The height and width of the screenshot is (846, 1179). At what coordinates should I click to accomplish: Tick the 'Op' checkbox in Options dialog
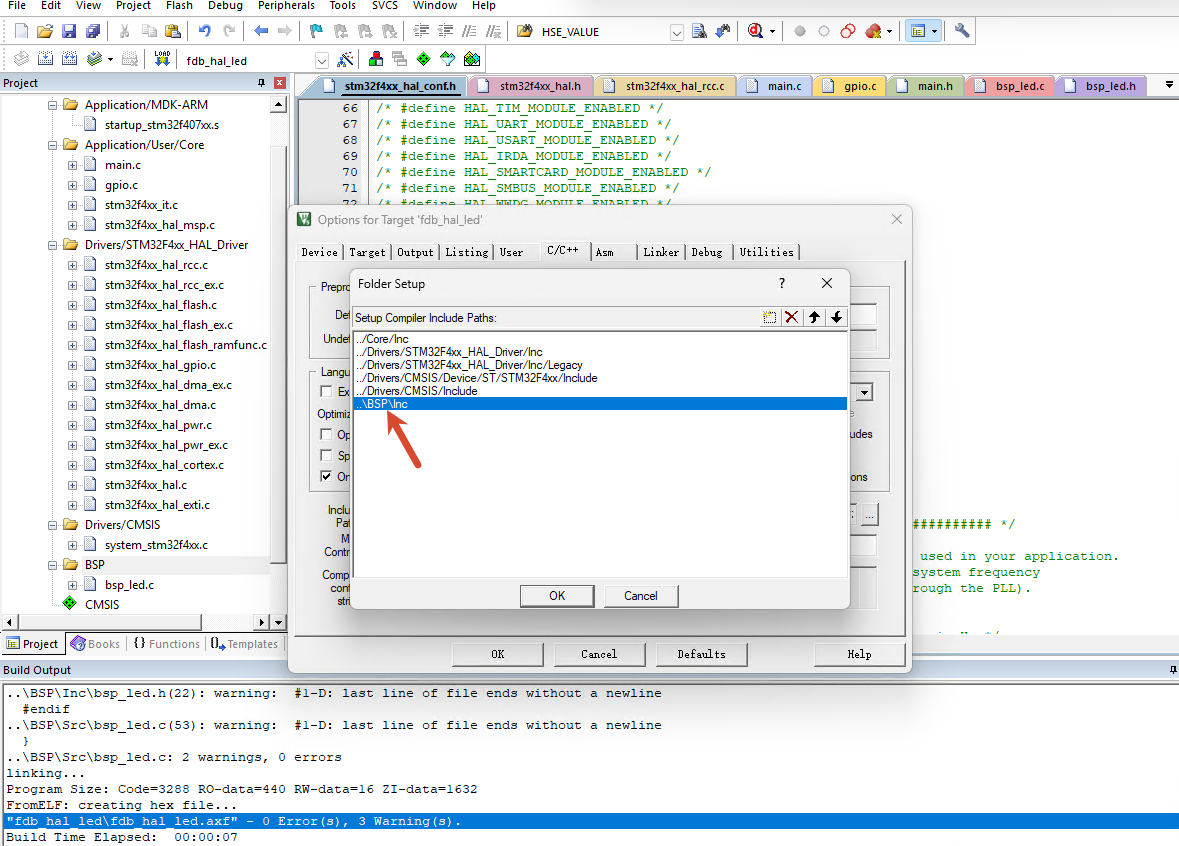pos(326,435)
